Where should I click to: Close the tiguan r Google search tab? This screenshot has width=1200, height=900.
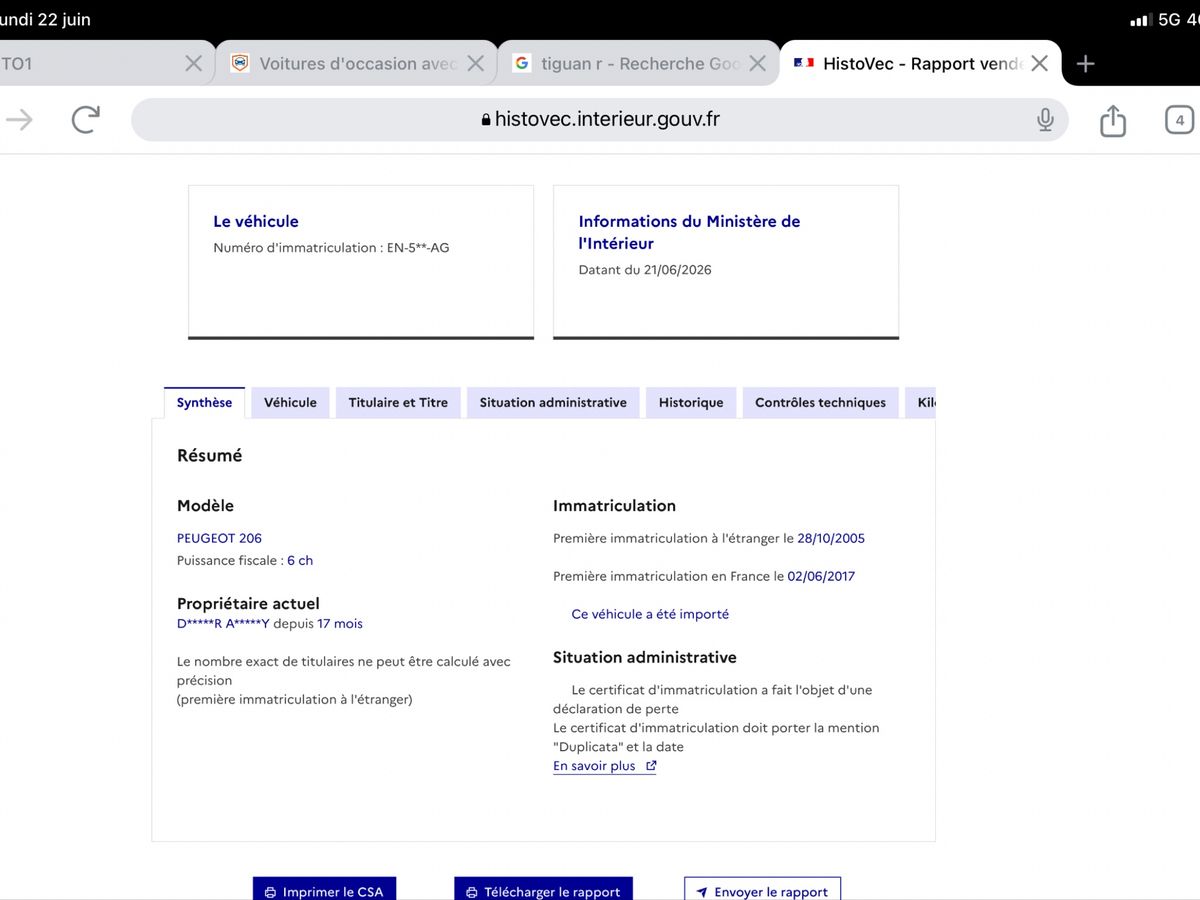[757, 64]
